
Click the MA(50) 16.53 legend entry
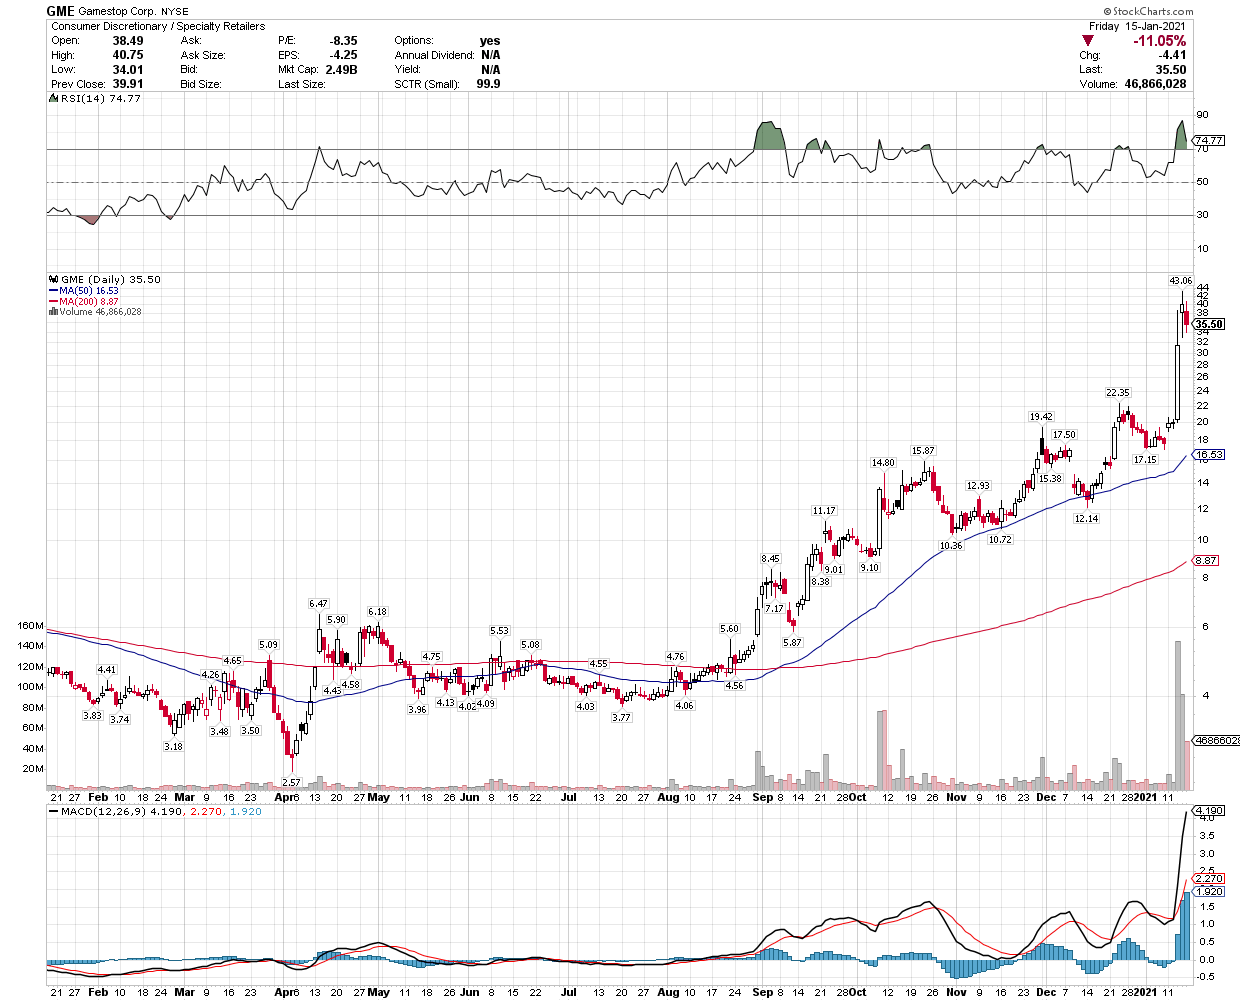(x=84, y=291)
